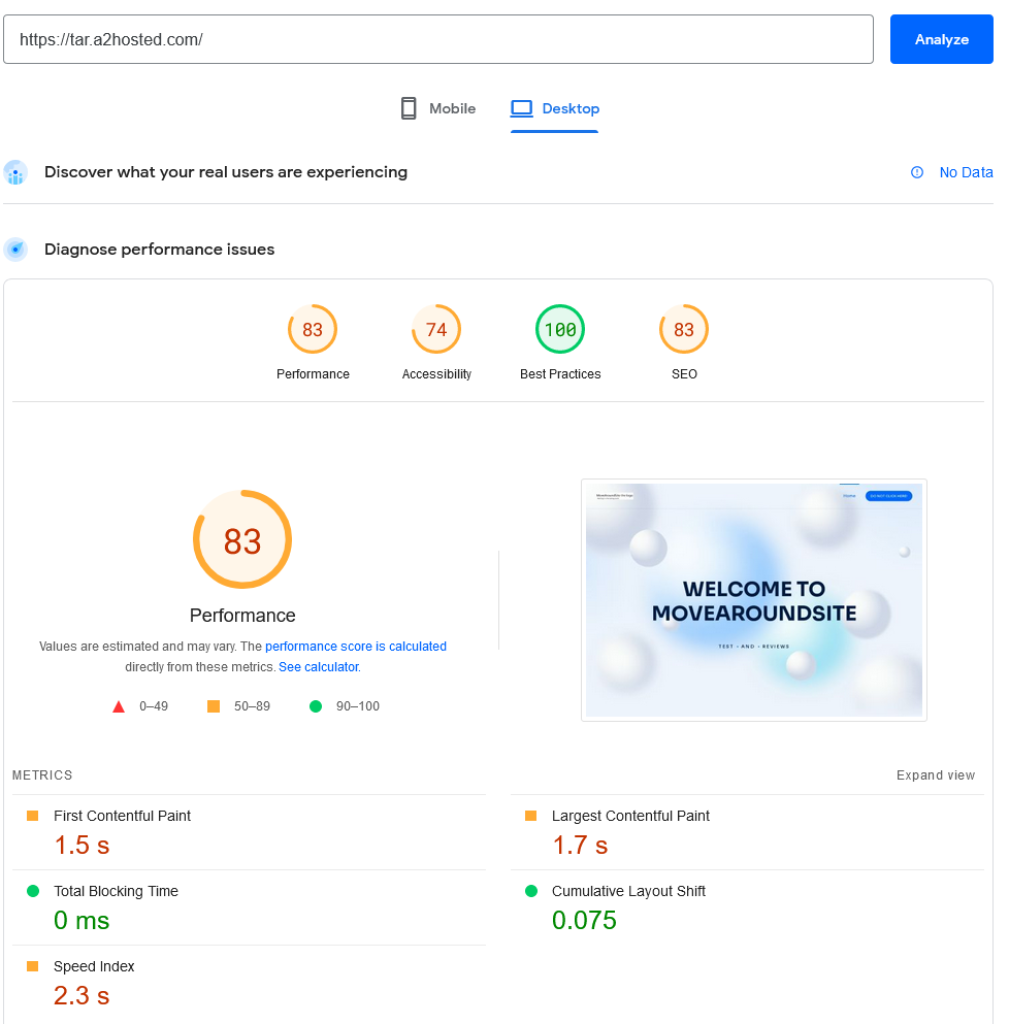Focus the URL input field
This screenshot has width=1009, height=1024.
438,39
